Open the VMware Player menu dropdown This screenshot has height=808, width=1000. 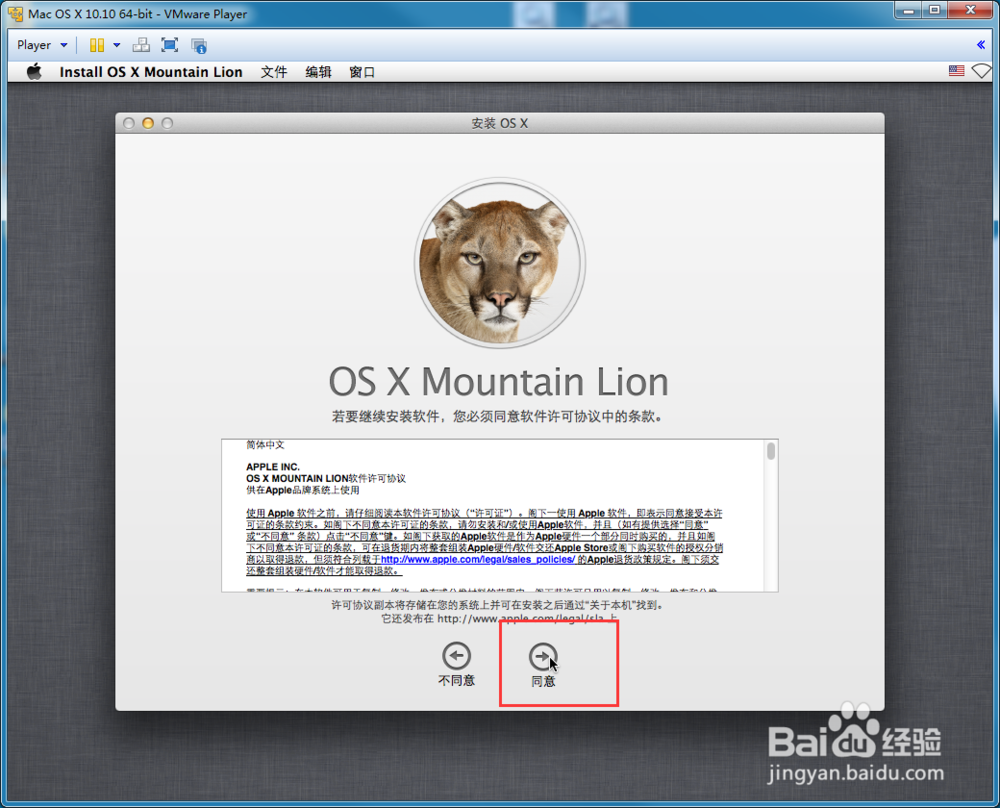coord(42,45)
